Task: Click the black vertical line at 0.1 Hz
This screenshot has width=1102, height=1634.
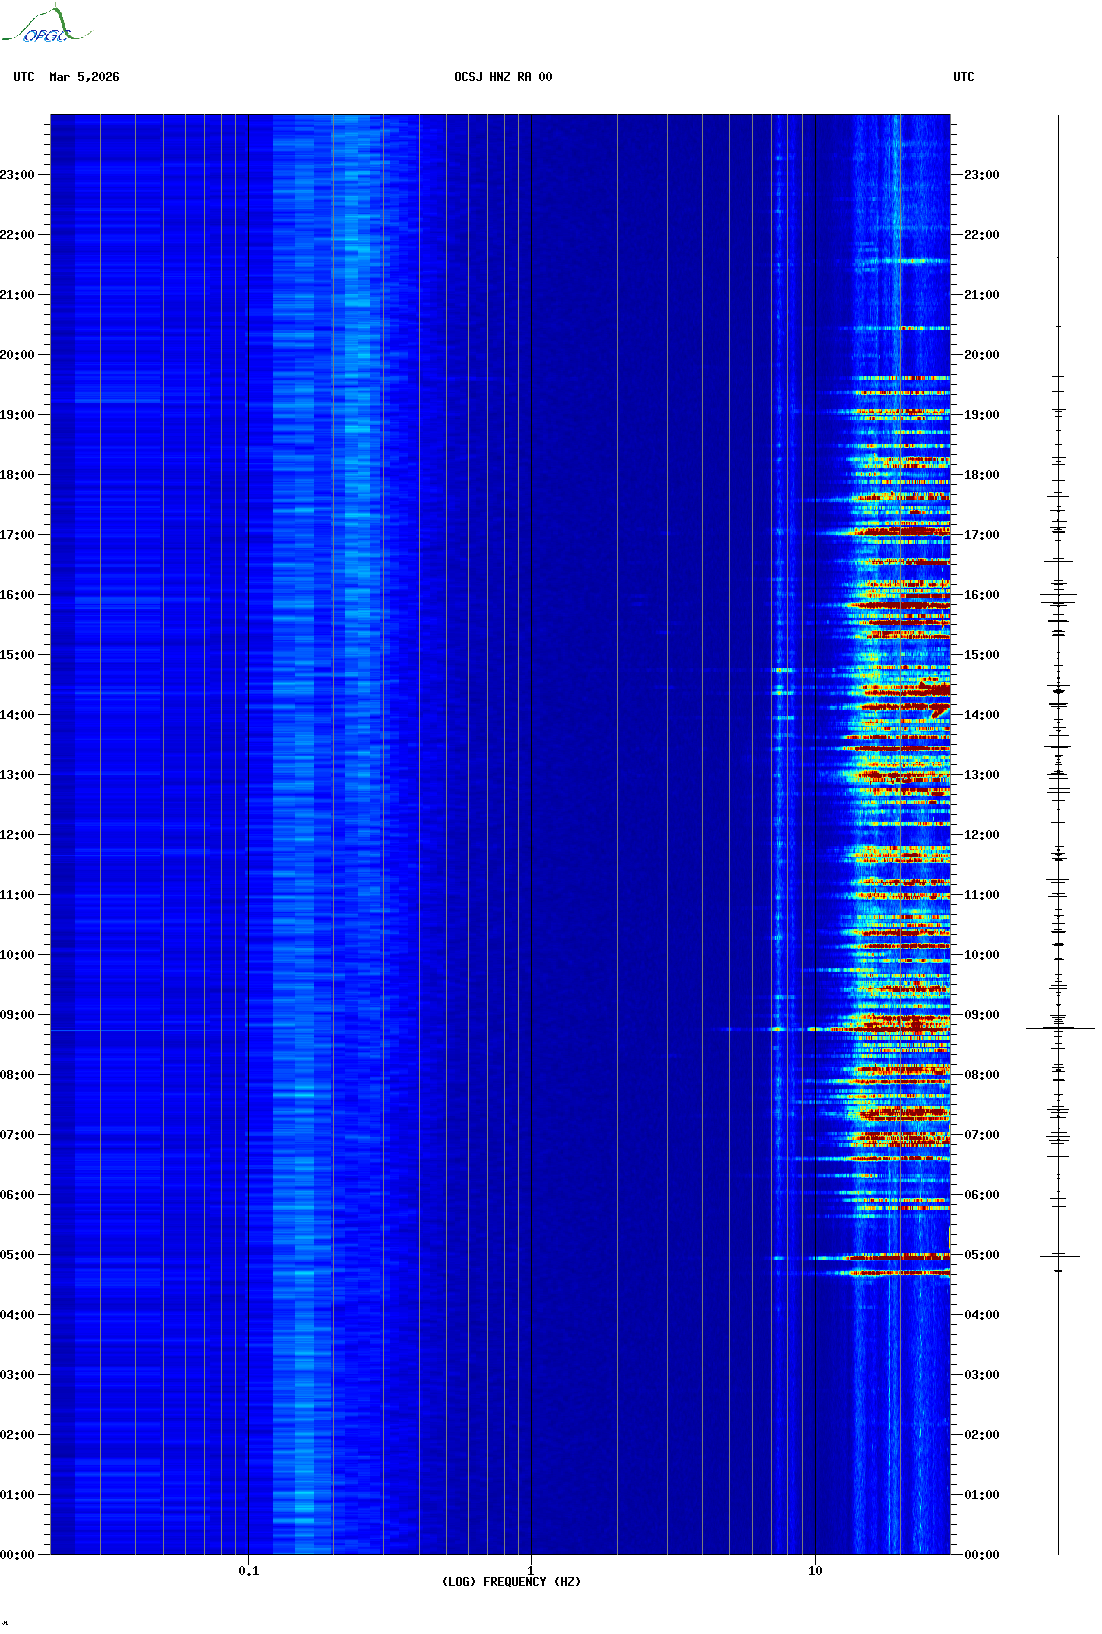Action: click(248, 800)
